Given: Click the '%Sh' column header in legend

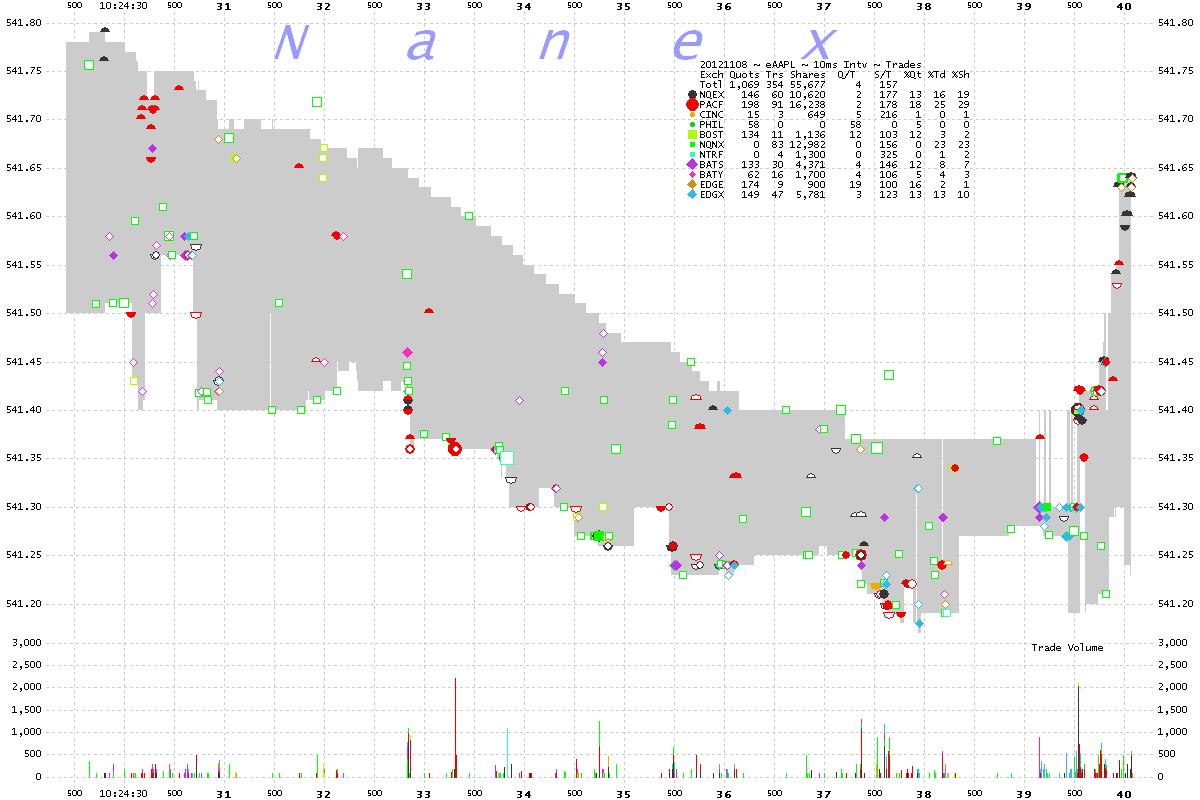Looking at the screenshot, I should point(960,75).
